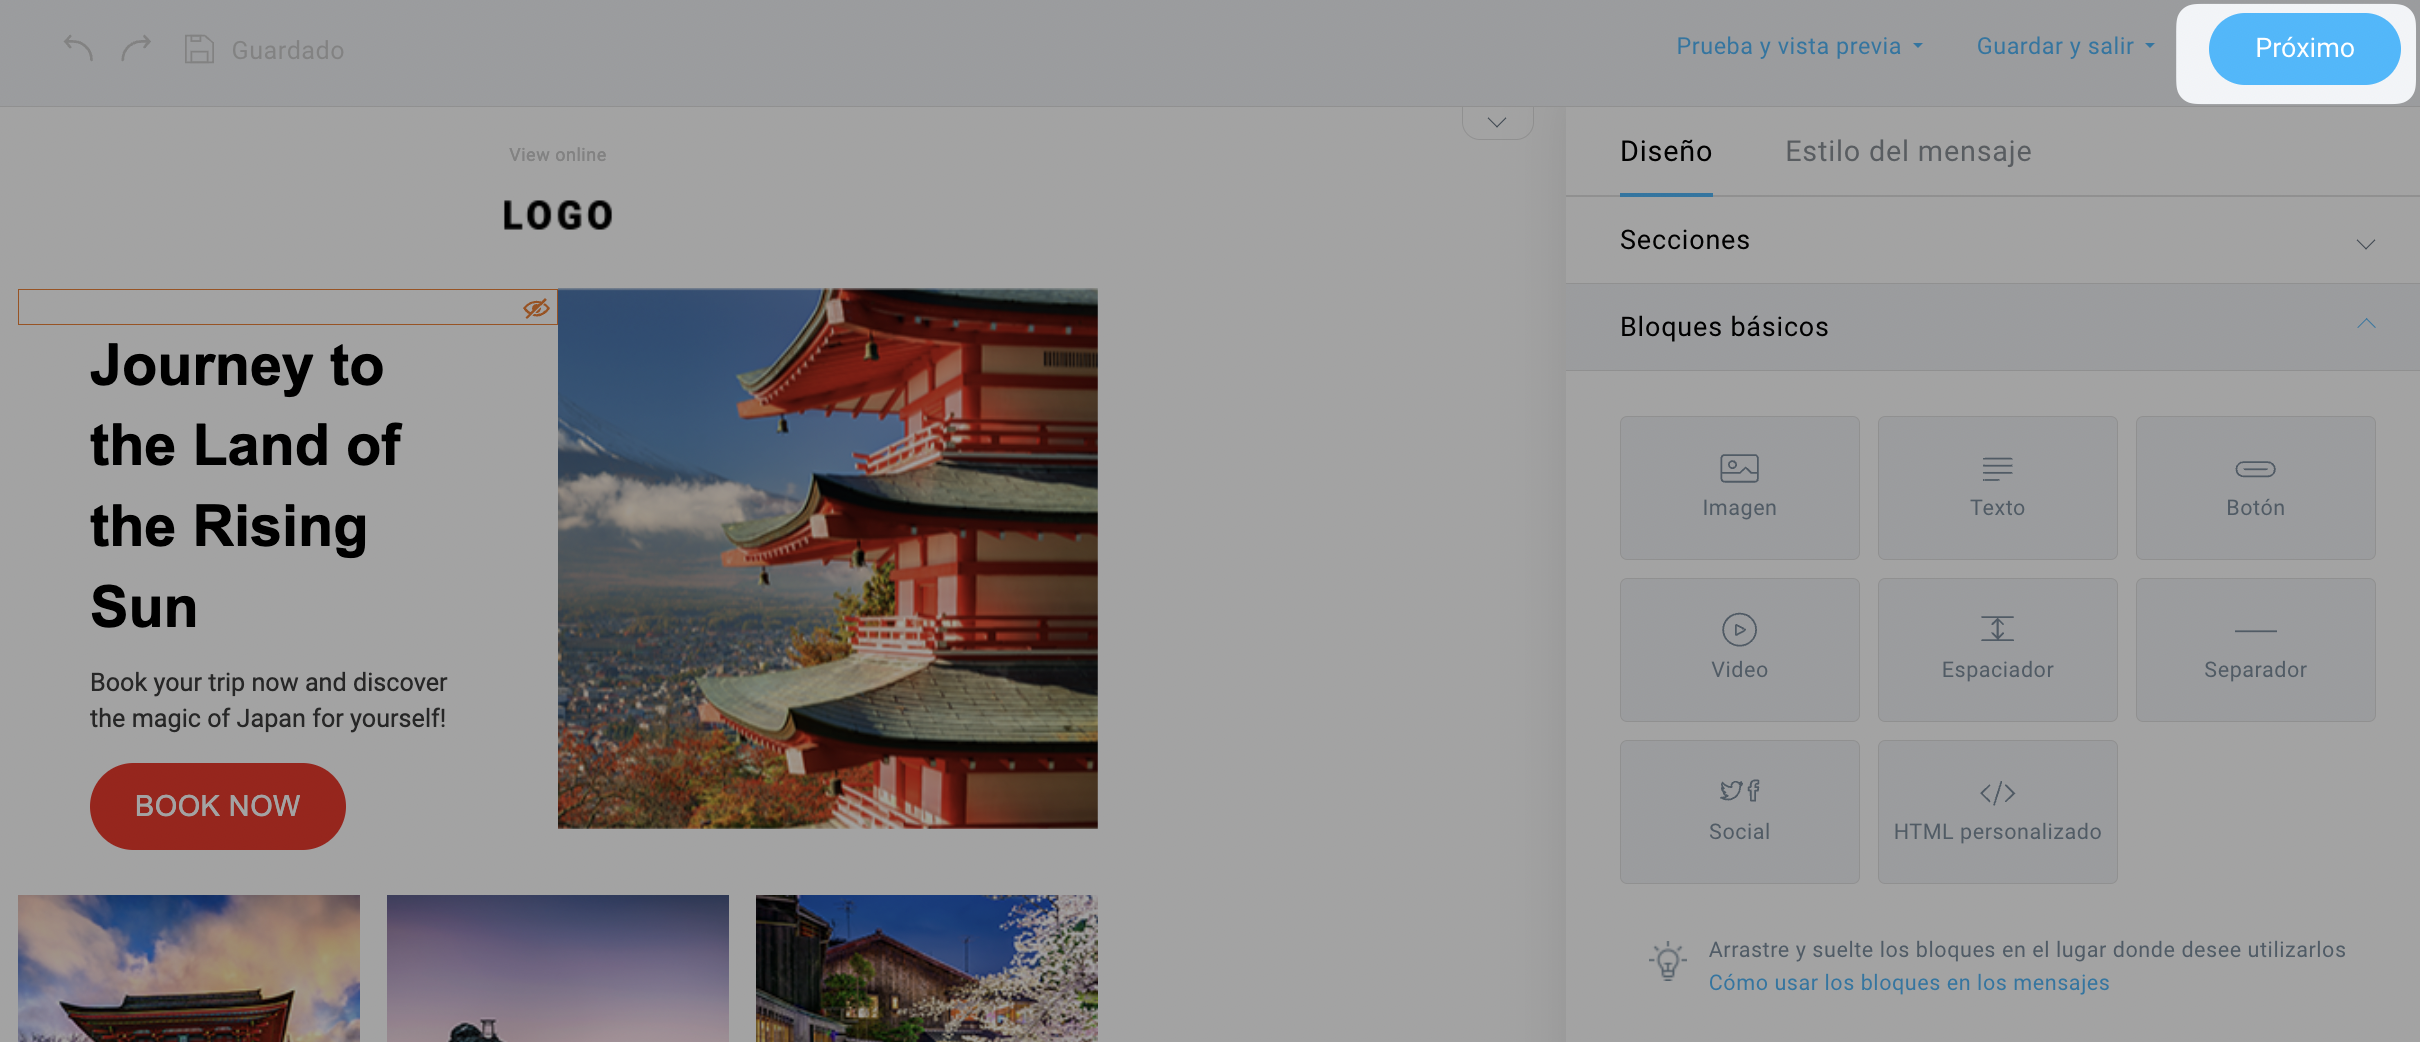
Task: Select the Video block
Action: (1739, 650)
